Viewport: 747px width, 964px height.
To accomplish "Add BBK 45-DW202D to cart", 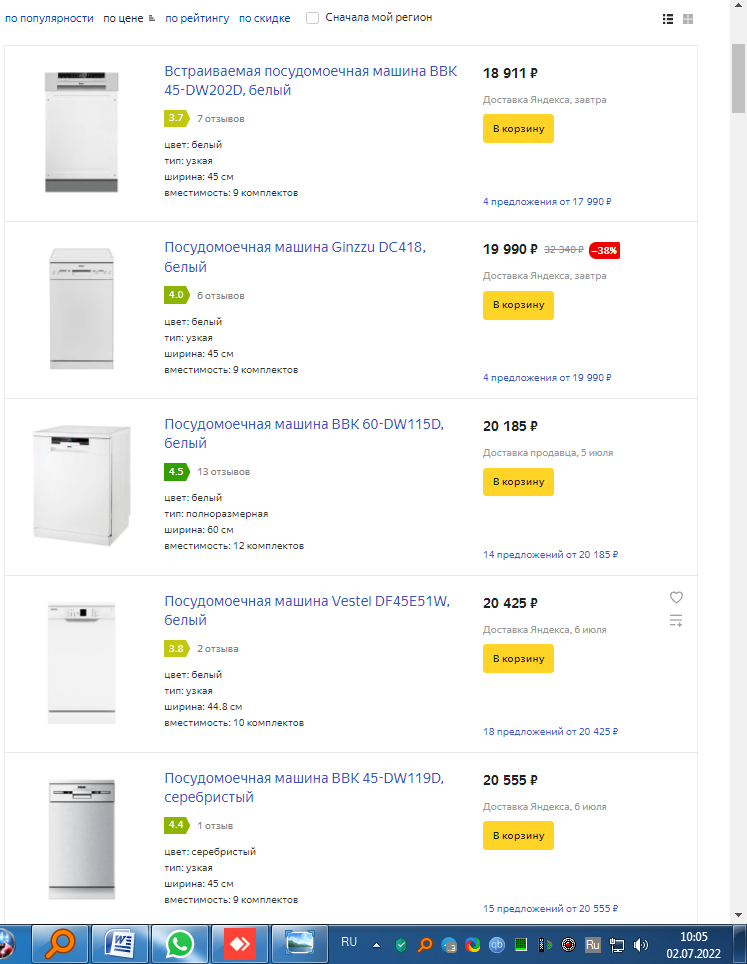I will point(518,129).
